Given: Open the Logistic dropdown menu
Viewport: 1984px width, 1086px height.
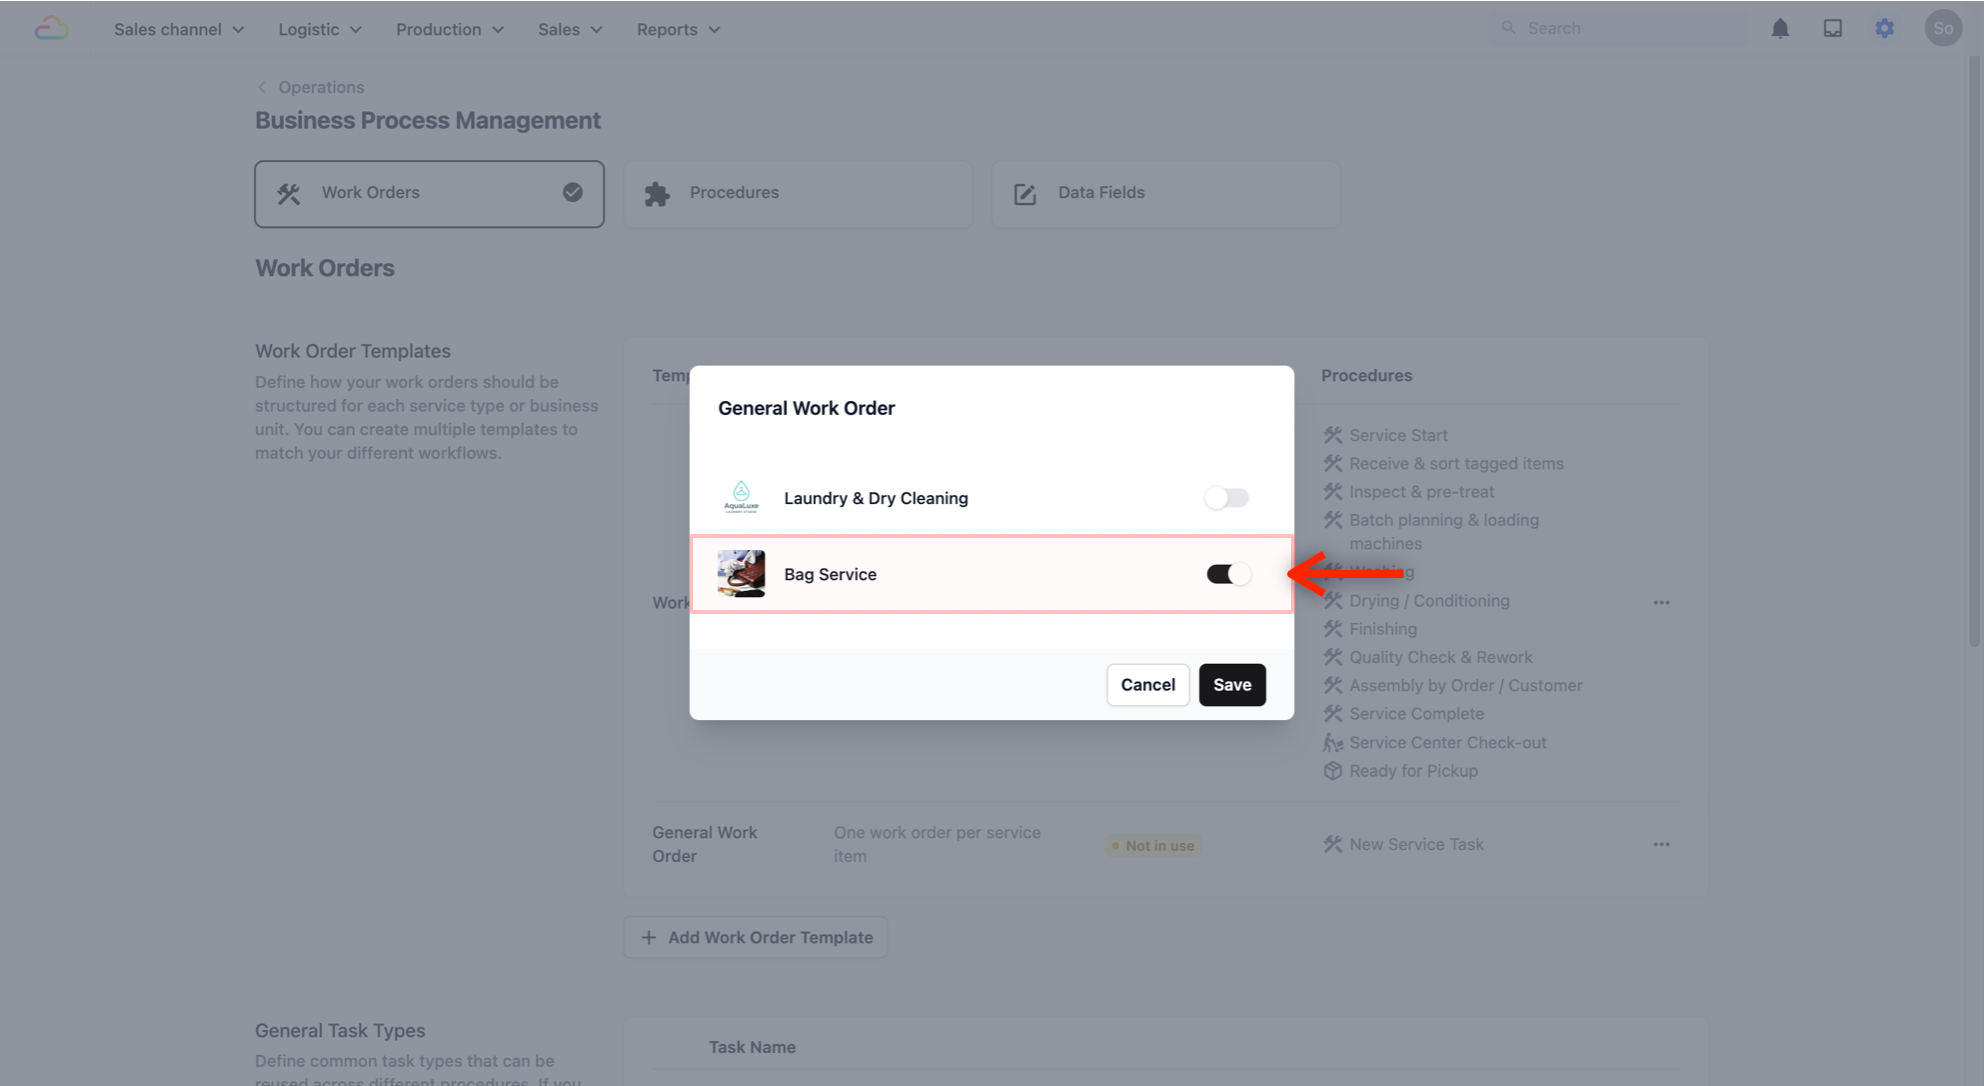Looking at the screenshot, I should click(319, 29).
